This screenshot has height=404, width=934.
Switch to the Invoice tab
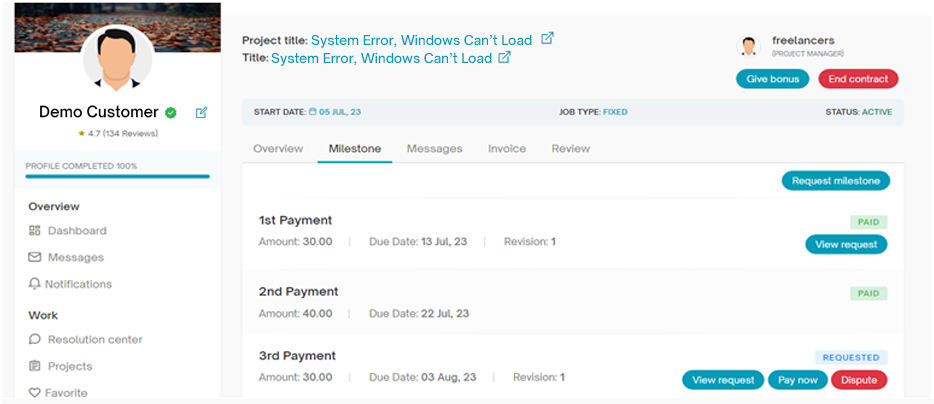pyautogui.click(x=506, y=149)
